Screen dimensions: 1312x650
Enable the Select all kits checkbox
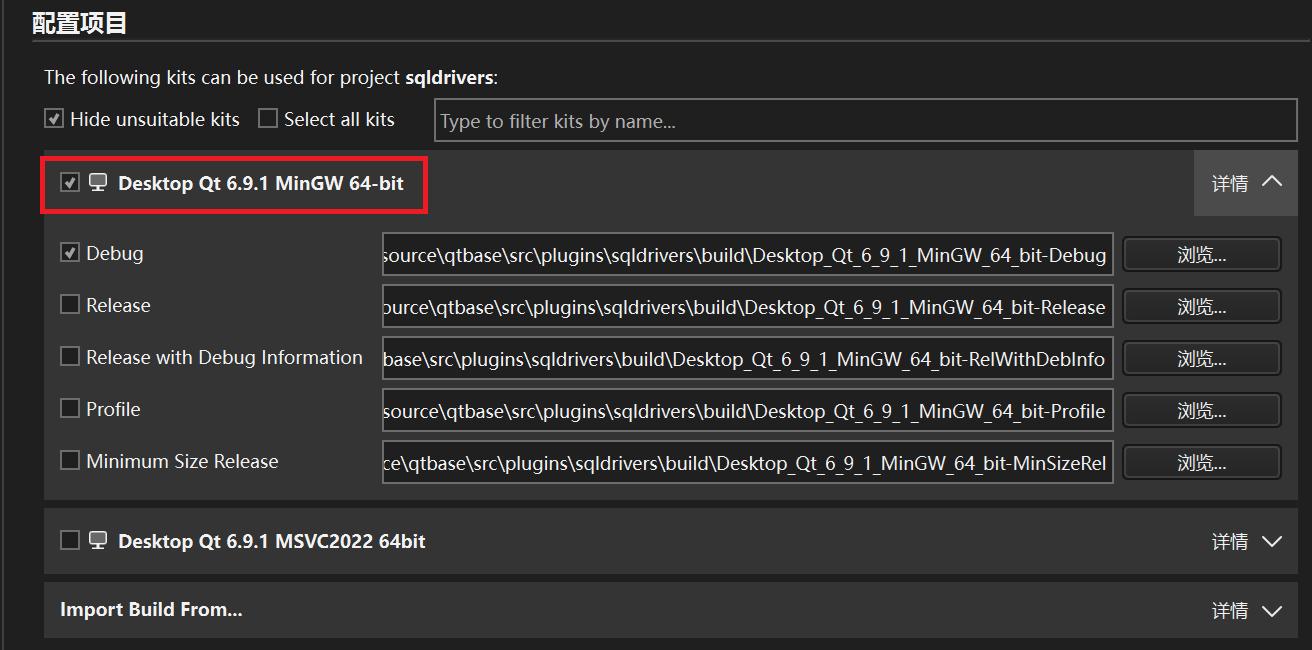pos(268,119)
